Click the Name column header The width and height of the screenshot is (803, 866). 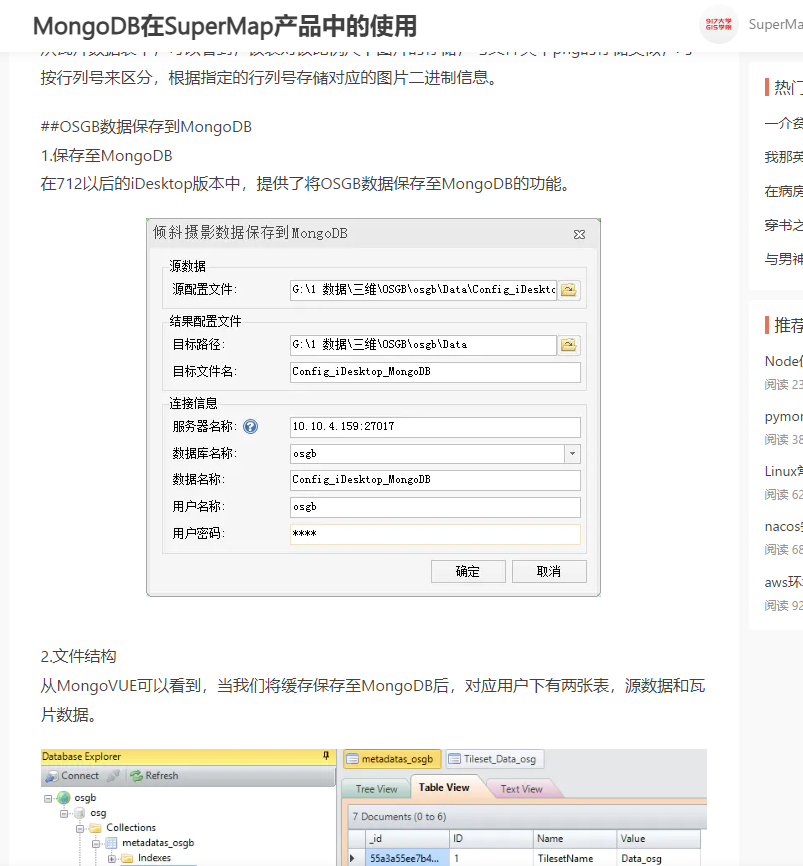pos(574,838)
